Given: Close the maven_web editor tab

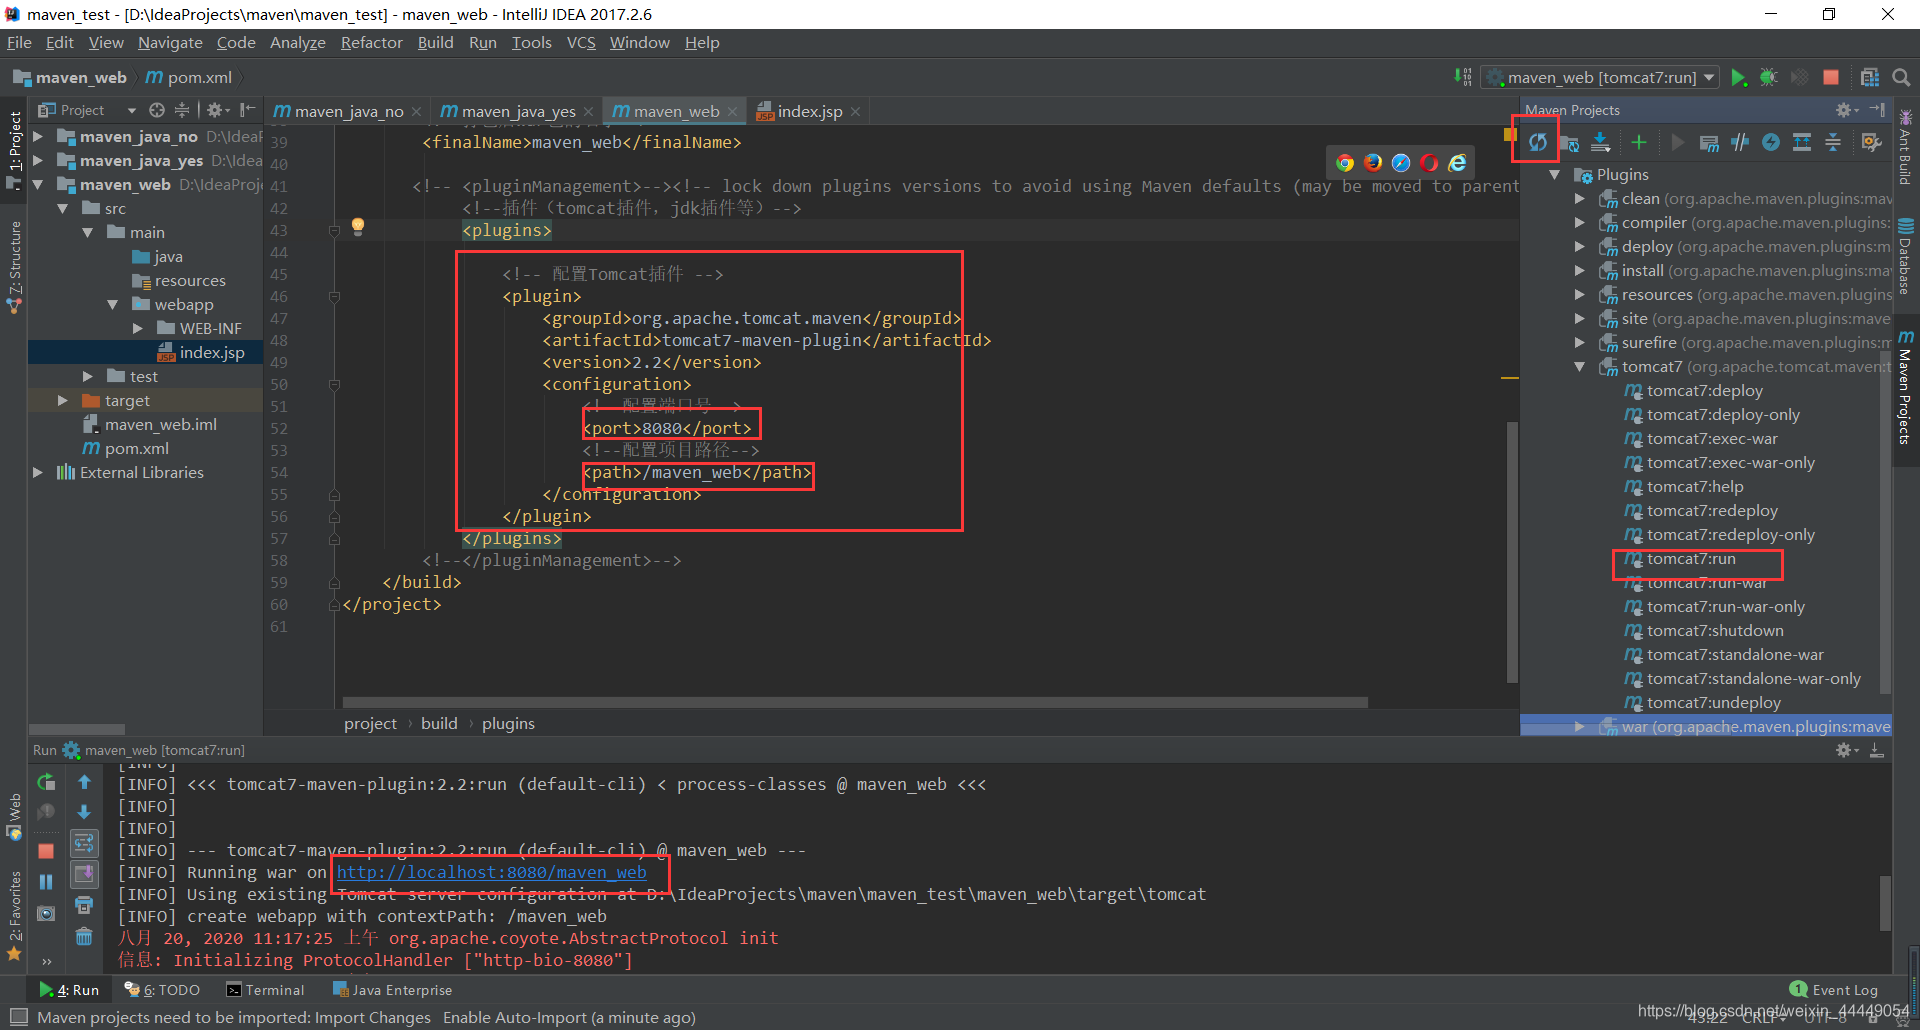Looking at the screenshot, I should coord(732,112).
